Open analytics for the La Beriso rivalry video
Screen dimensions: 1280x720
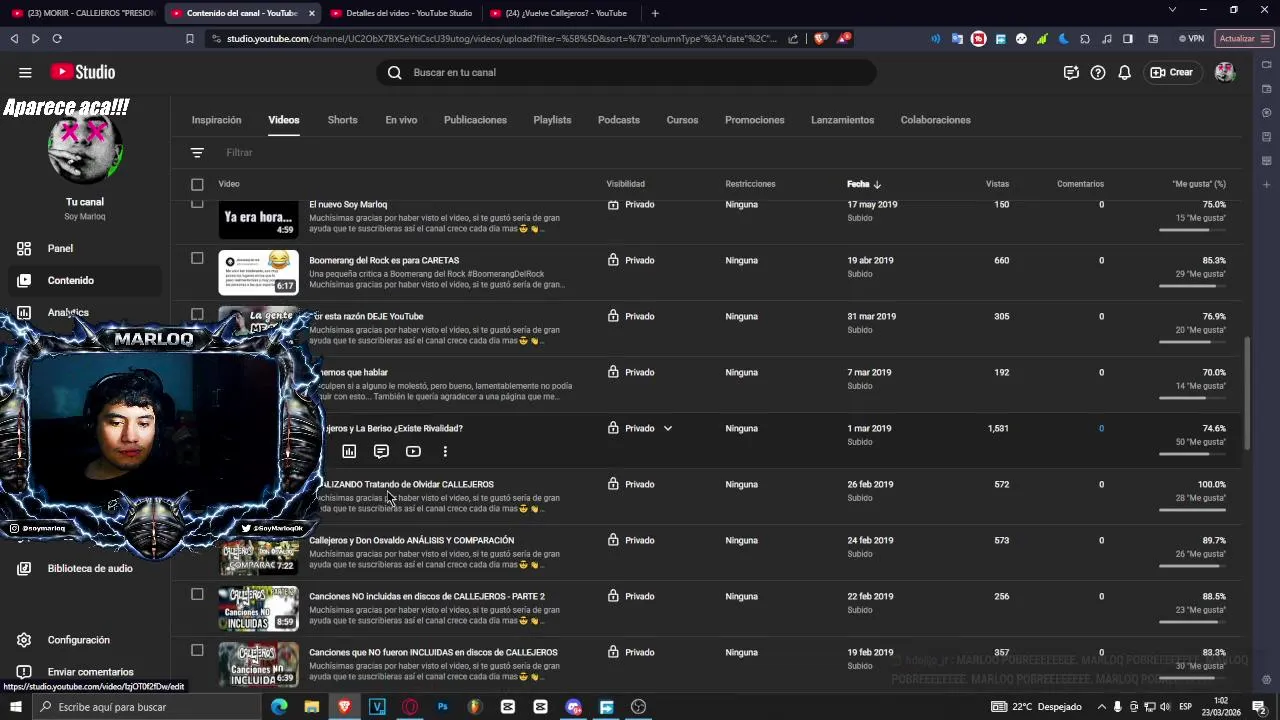pos(349,451)
